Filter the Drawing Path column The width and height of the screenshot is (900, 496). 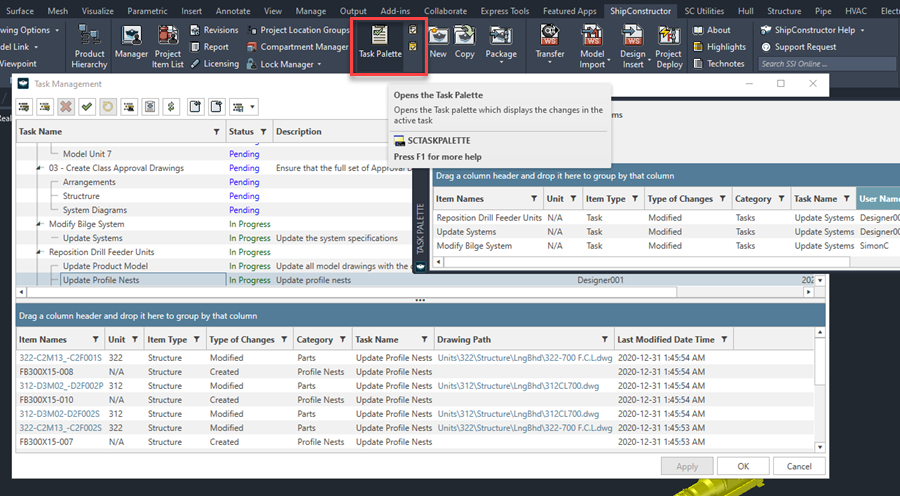point(604,340)
